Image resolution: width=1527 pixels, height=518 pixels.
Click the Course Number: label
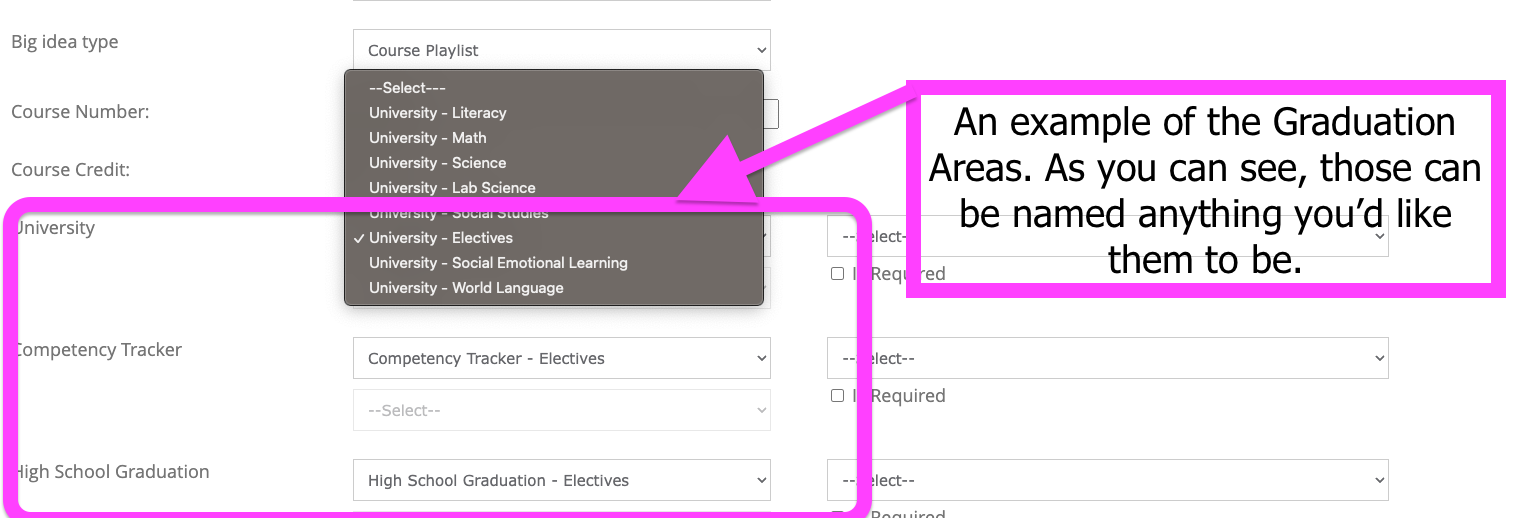coord(80,112)
